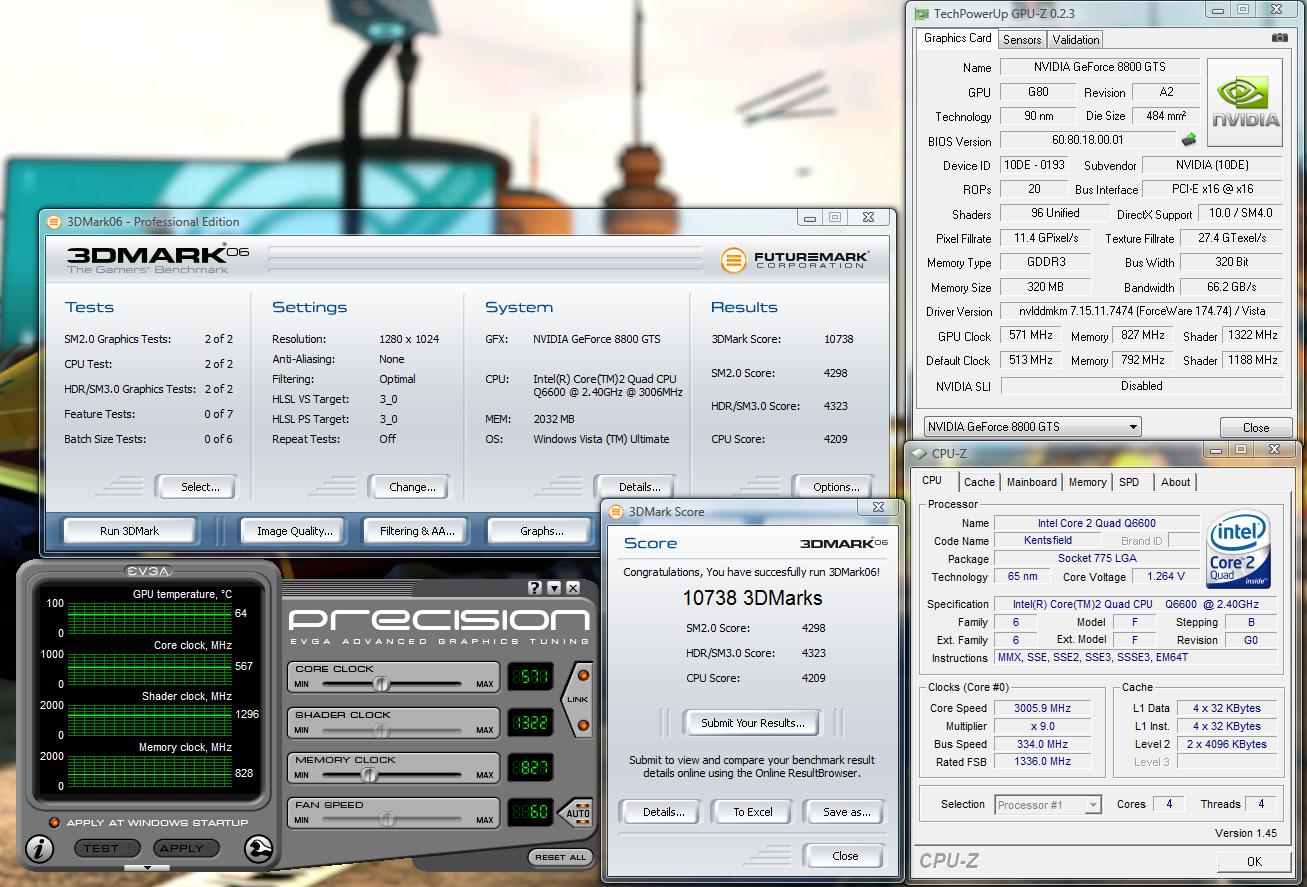1307x887 pixels.
Task: Click the Precision help question mark icon
Action: click(x=535, y=588)
